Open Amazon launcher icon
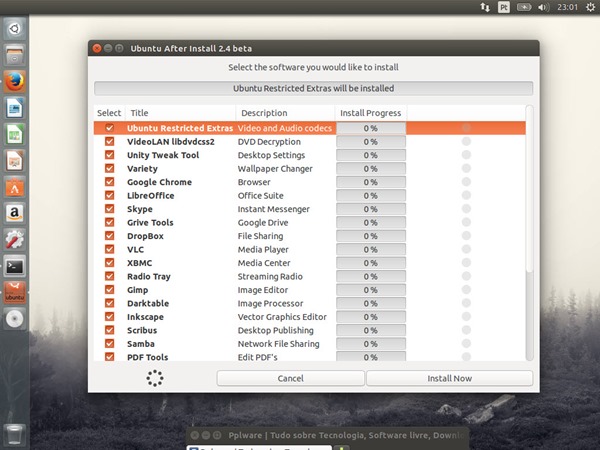Image resolution: width=600 pixels, height=450 pixels. (x=15, y=214)
